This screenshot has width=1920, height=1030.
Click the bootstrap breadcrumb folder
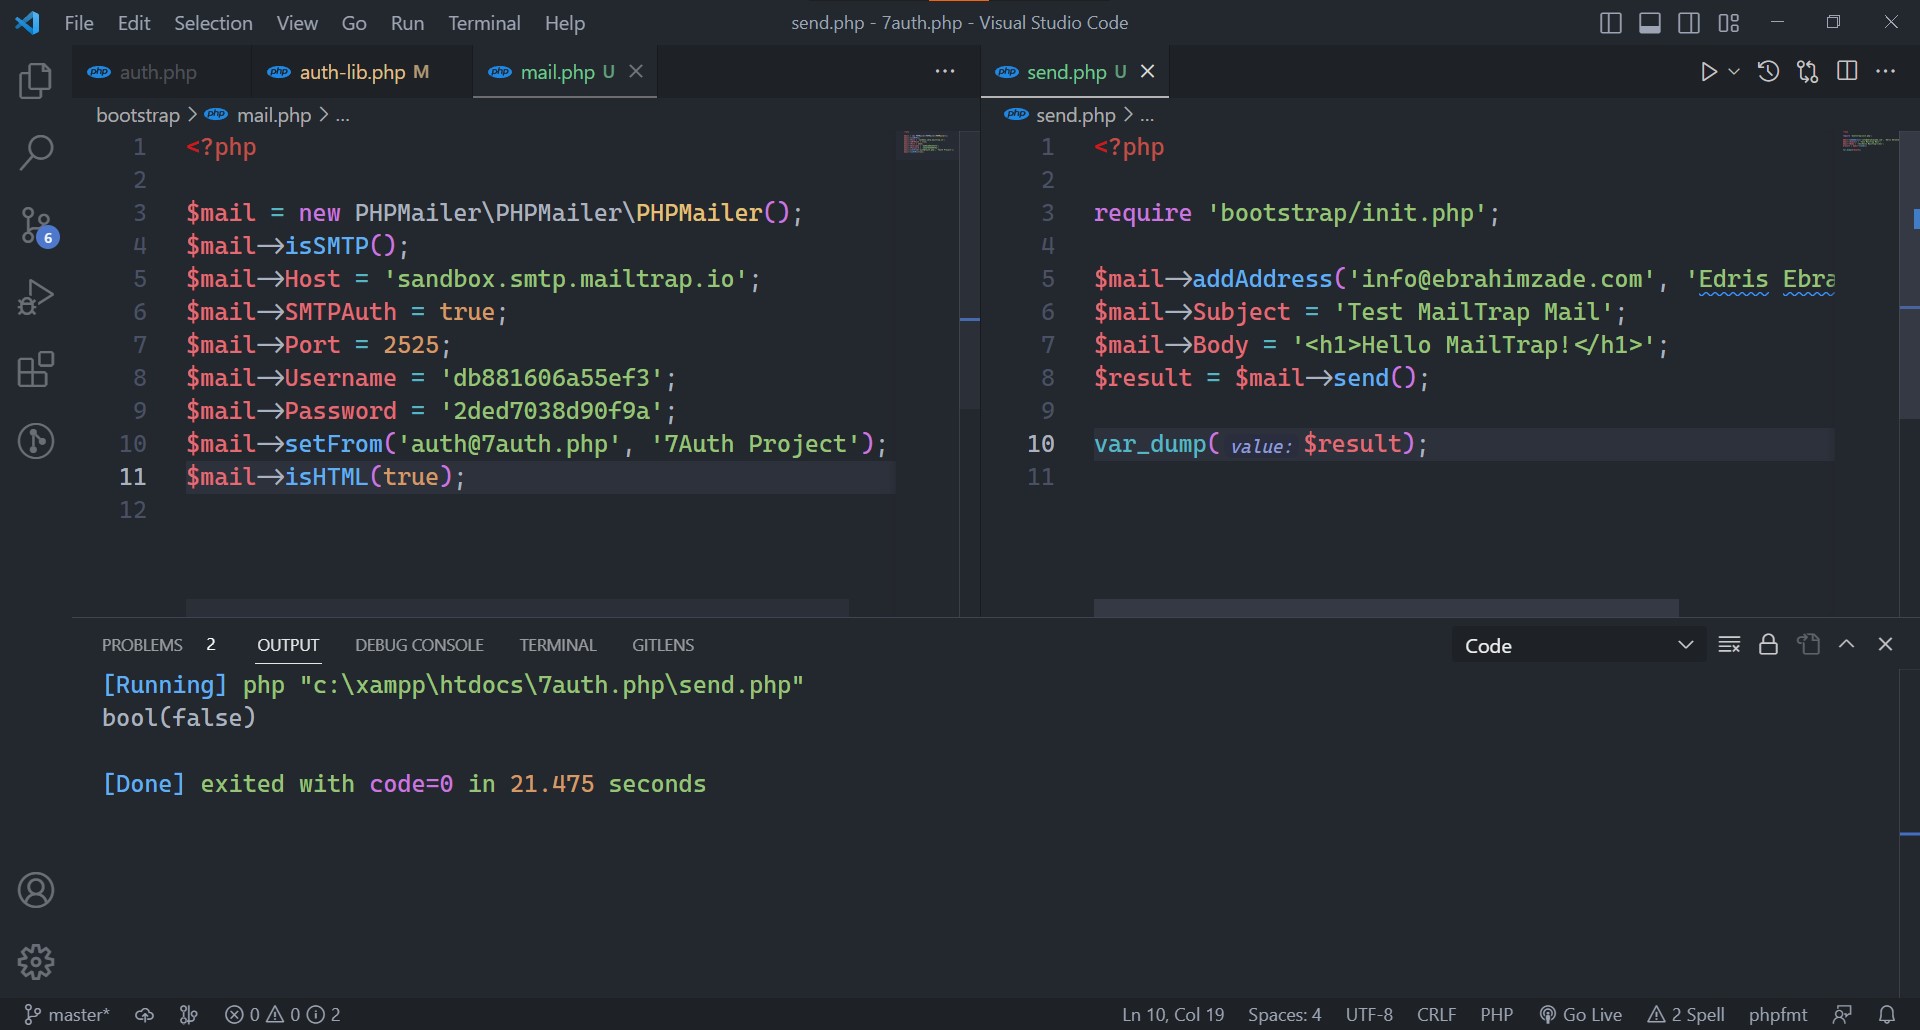(138, 115)
